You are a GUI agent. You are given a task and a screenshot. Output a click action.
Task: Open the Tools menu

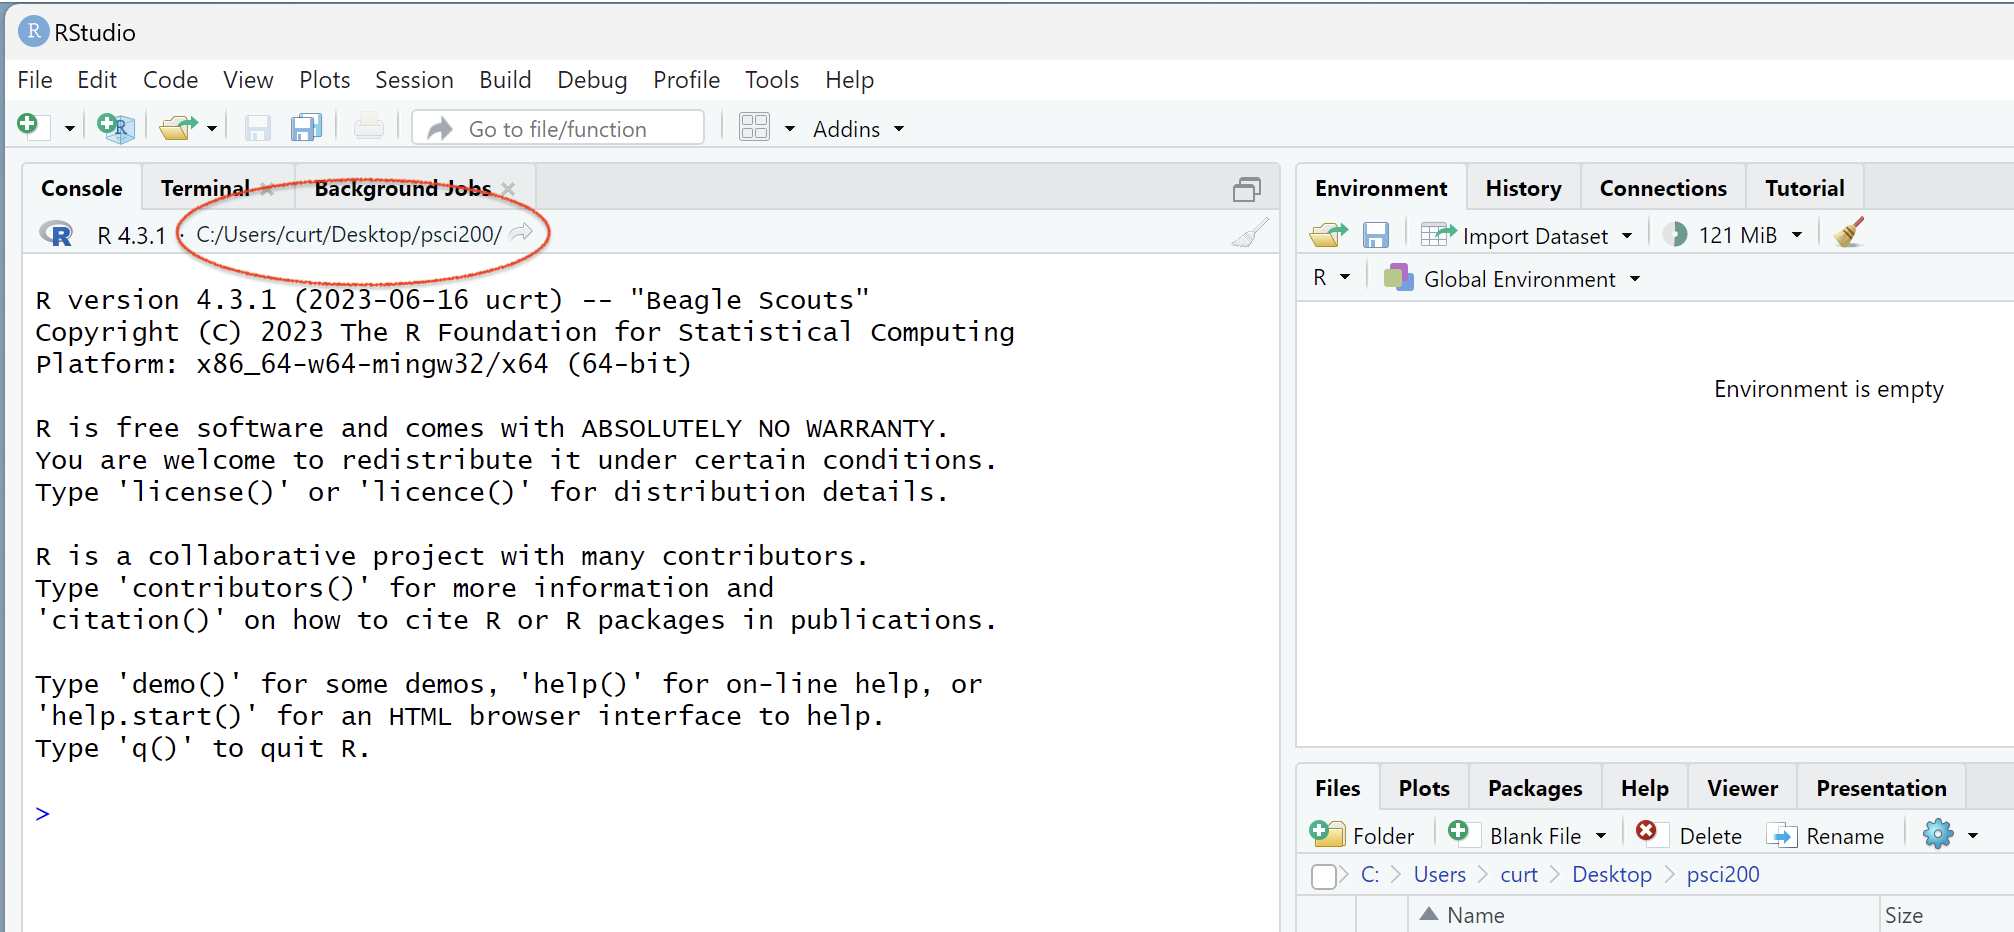coord(771,80)
